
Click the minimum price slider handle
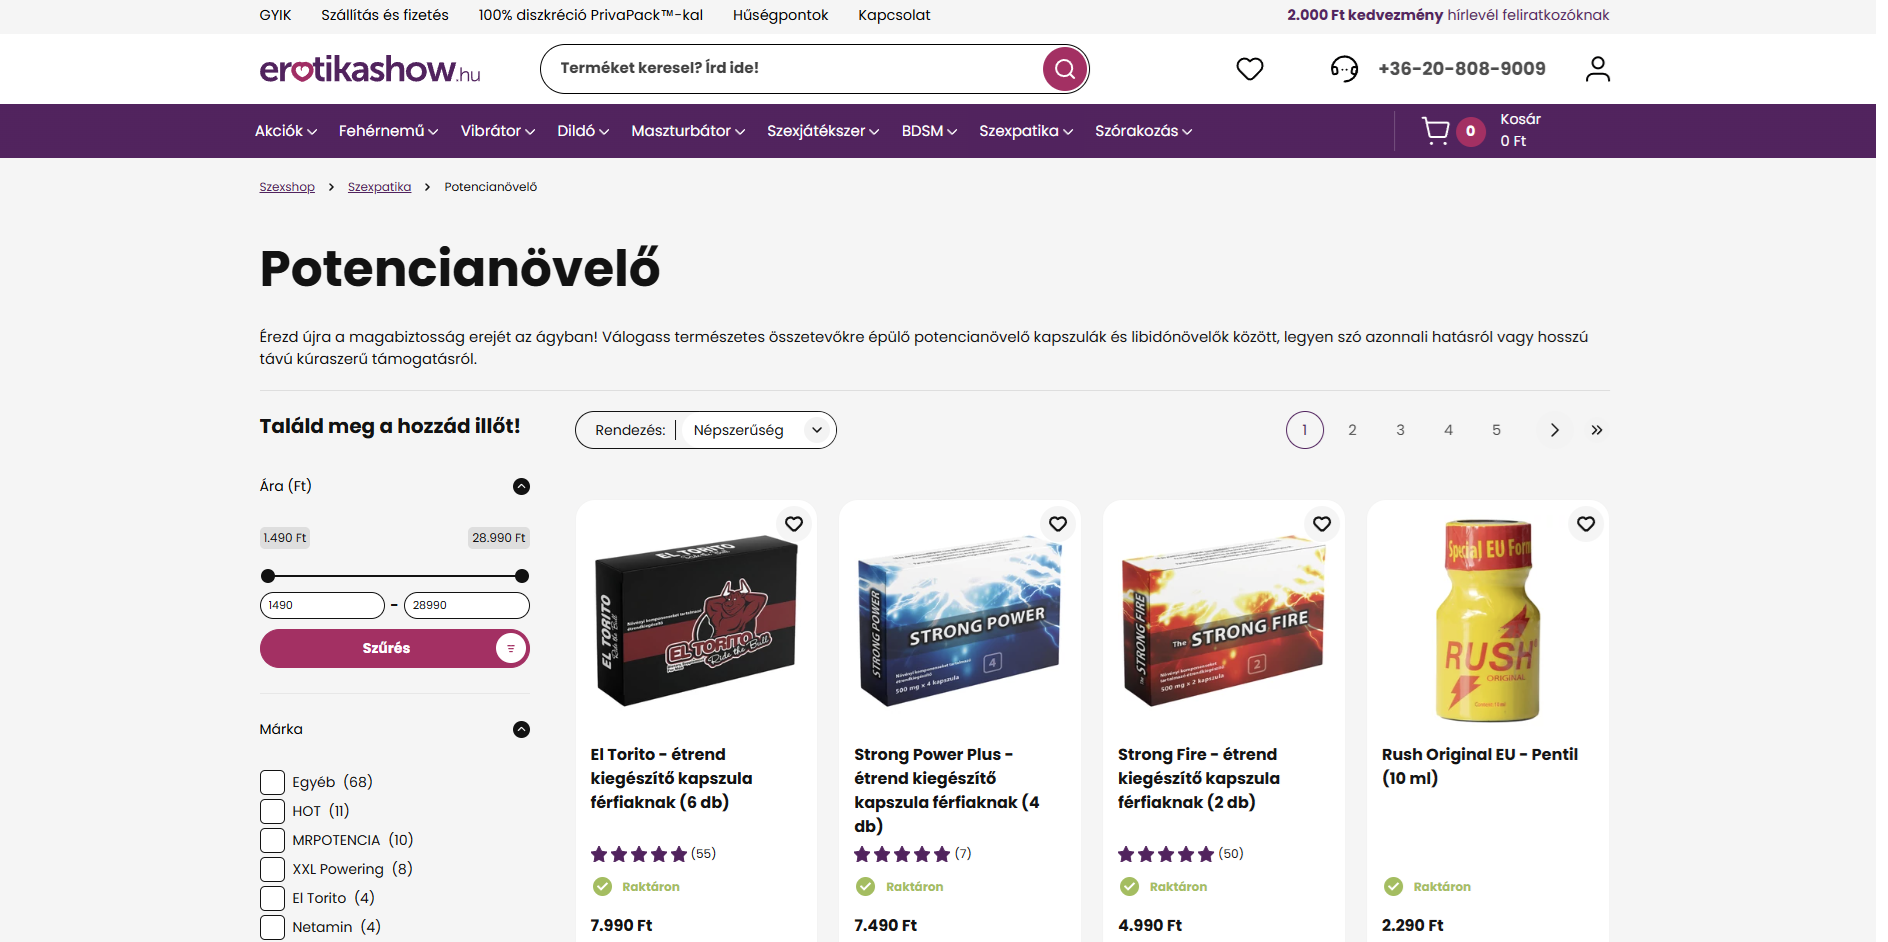pos(267,576)
